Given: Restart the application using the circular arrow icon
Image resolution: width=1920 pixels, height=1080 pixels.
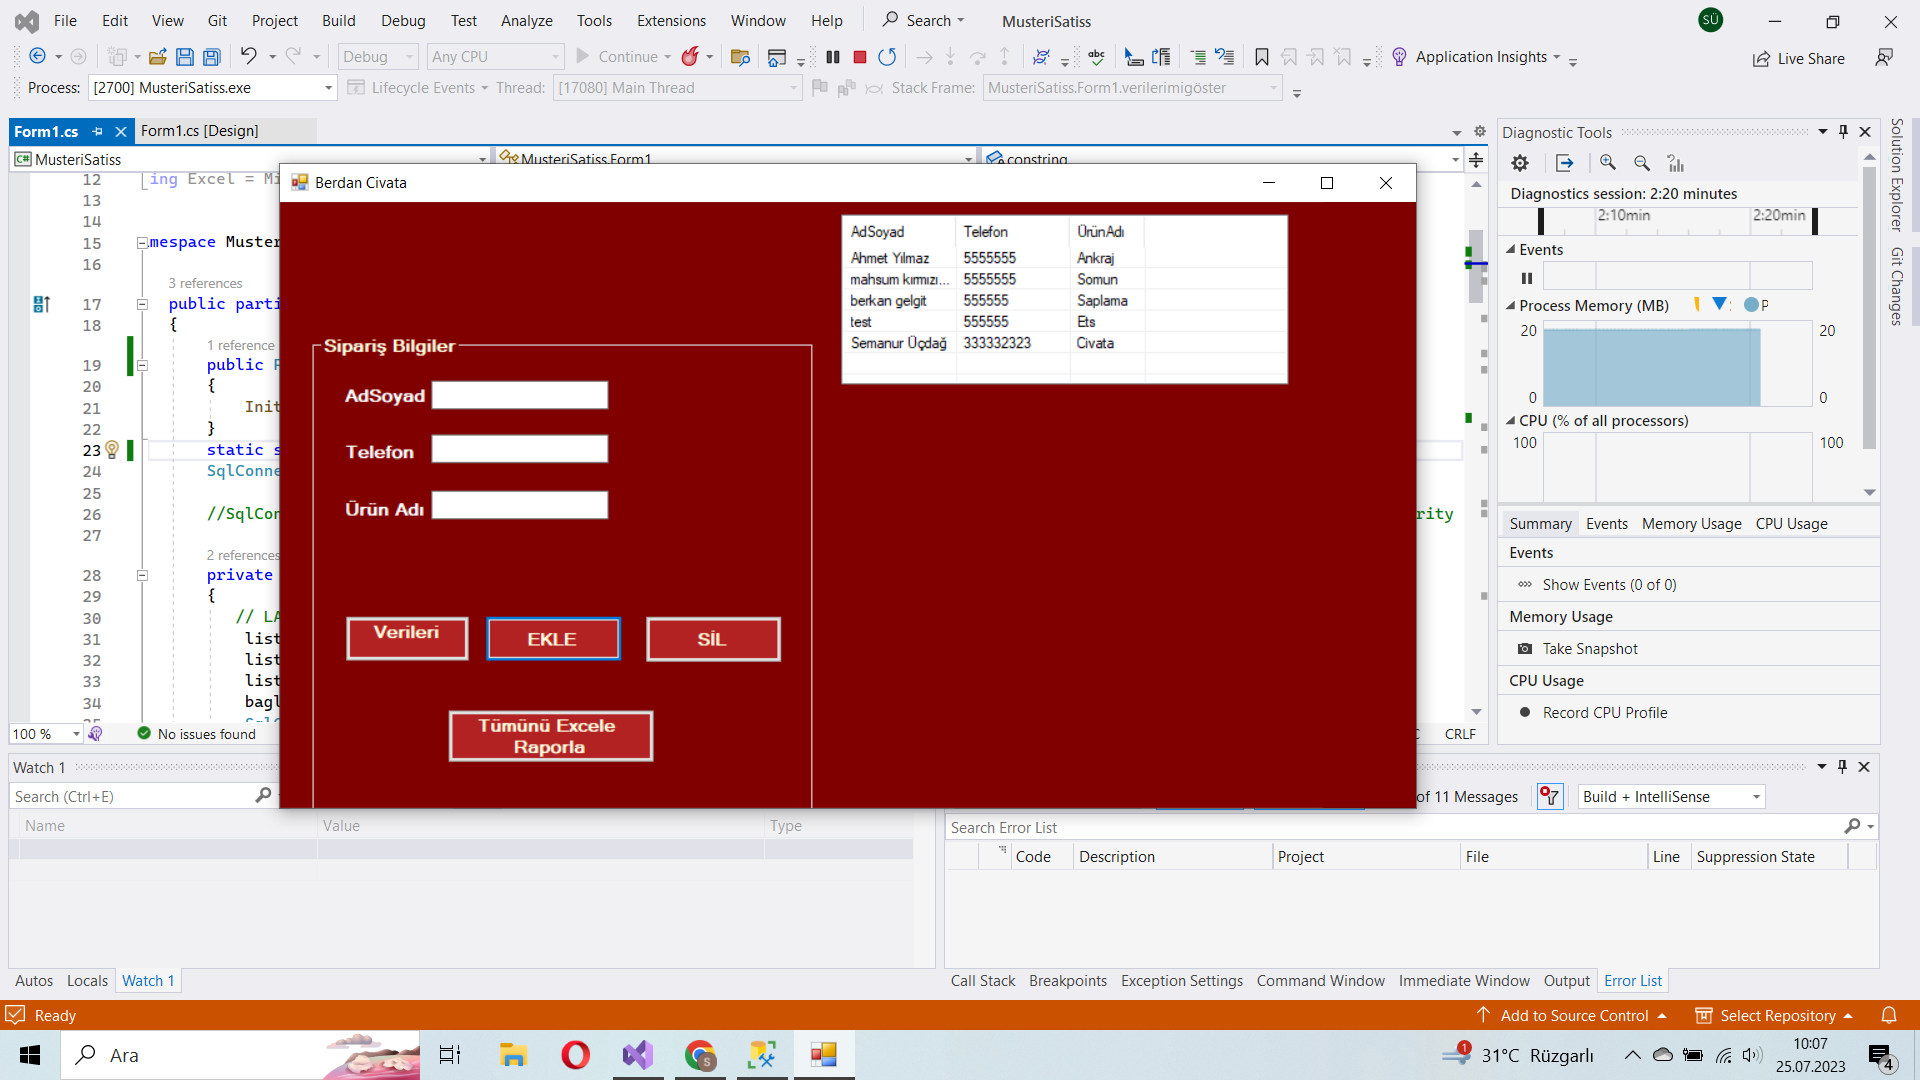Looking at the screenshot, I should click(887, 57).
